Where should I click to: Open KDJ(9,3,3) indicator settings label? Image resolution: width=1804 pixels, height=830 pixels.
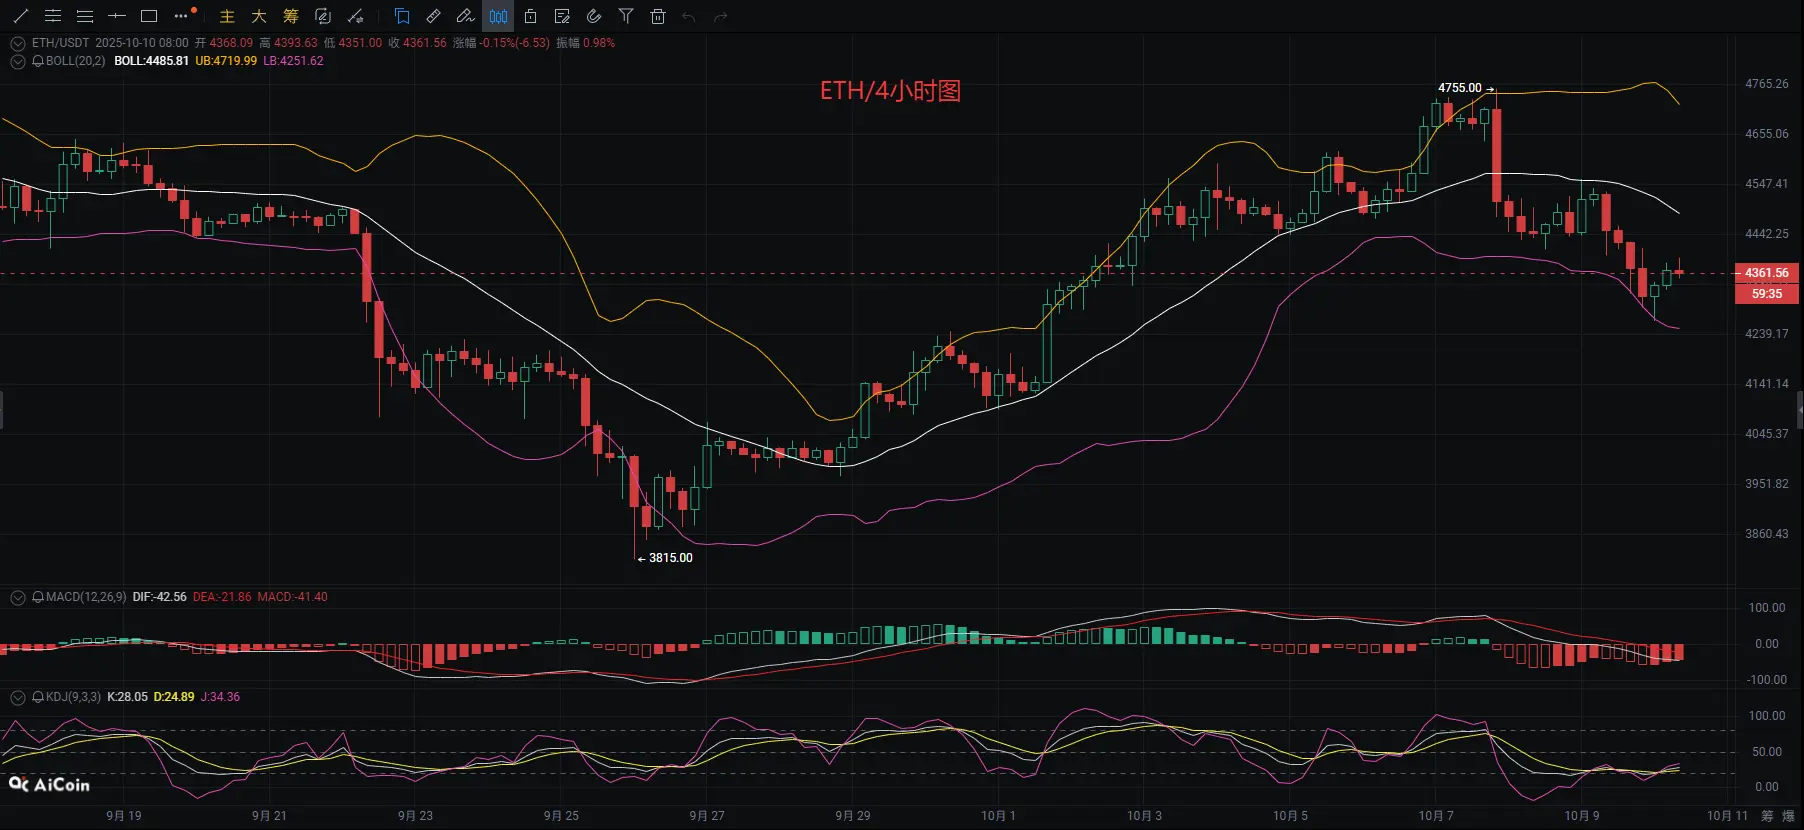(x=73, y=697)
